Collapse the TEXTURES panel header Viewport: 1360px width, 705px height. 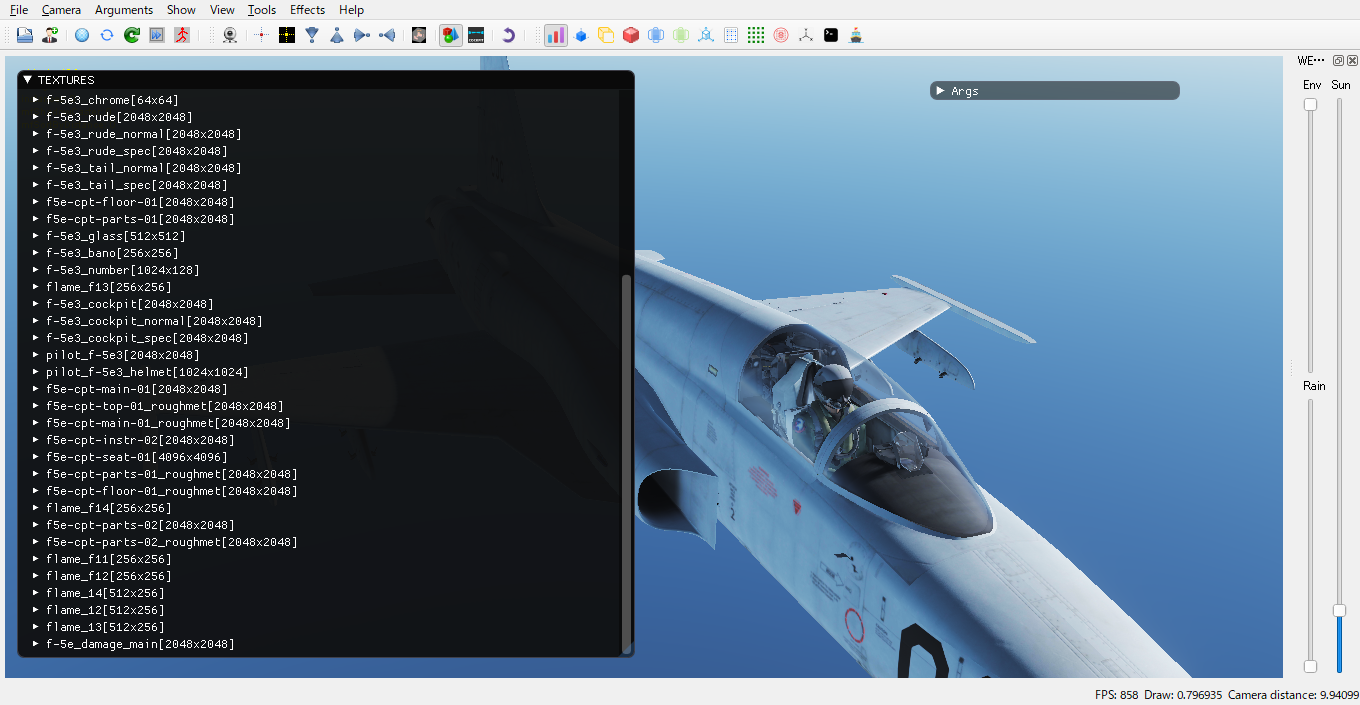[x=28, y=80]
